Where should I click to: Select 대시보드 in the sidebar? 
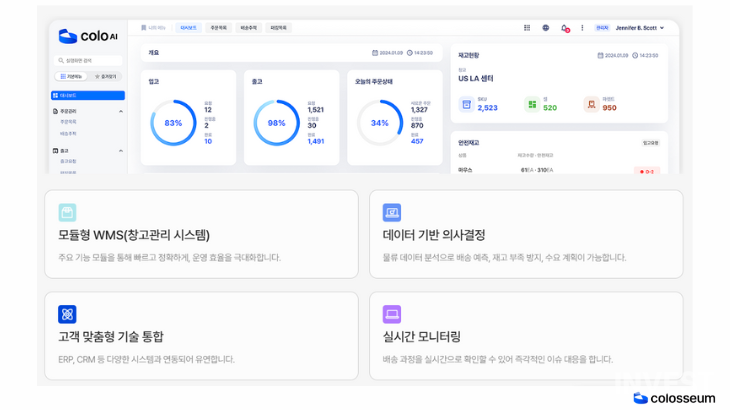(88, 96)
